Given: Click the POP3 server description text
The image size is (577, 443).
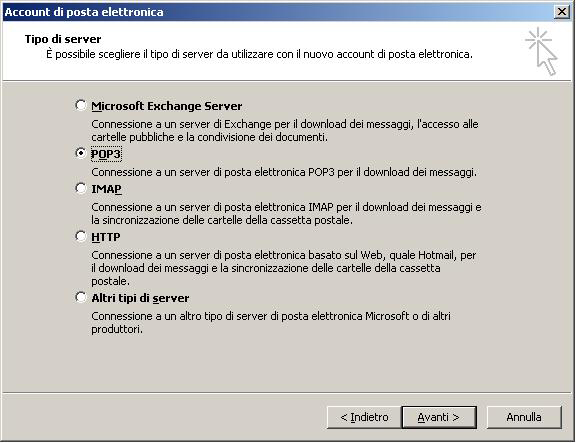Looking at the screenshot, I should point(284,172).
